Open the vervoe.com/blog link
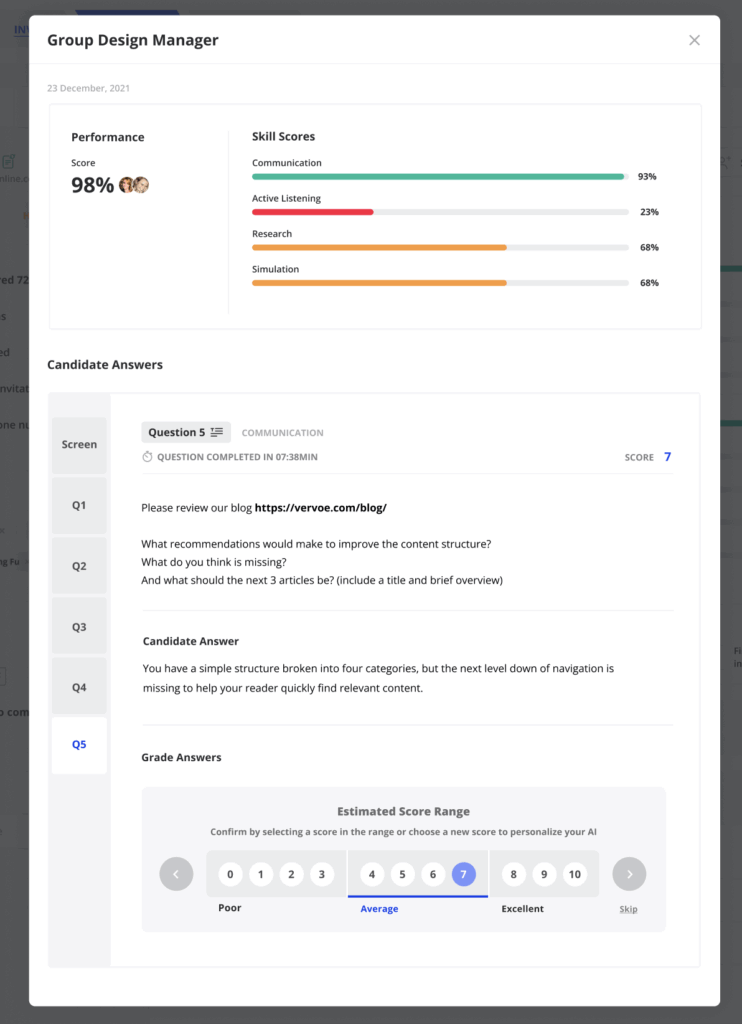The width and height of the screenshot is (742, 1024). [320, 508]
